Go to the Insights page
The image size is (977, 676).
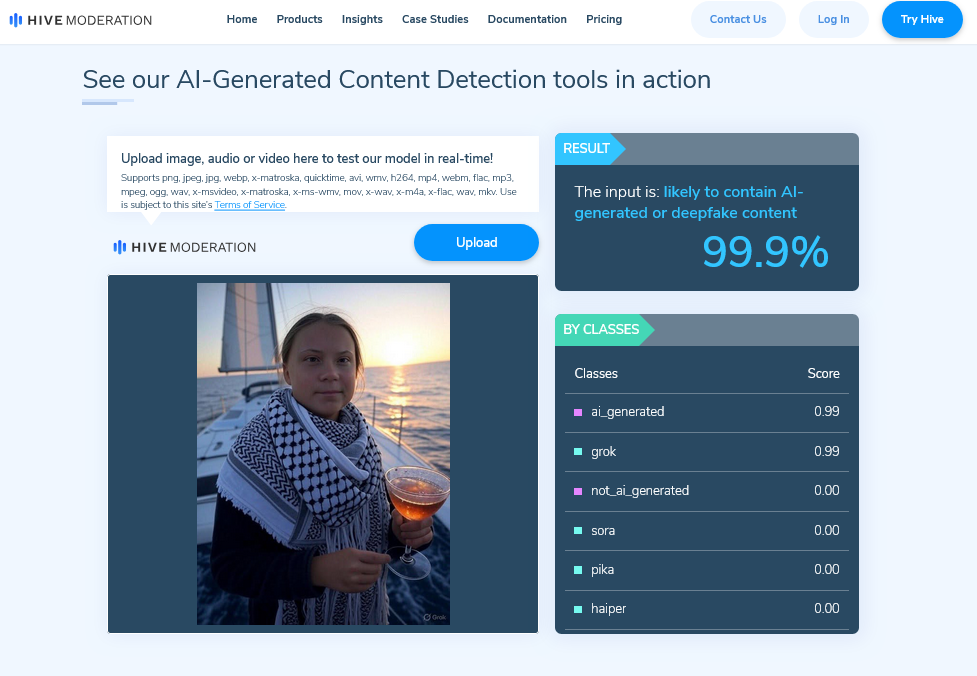362,19
